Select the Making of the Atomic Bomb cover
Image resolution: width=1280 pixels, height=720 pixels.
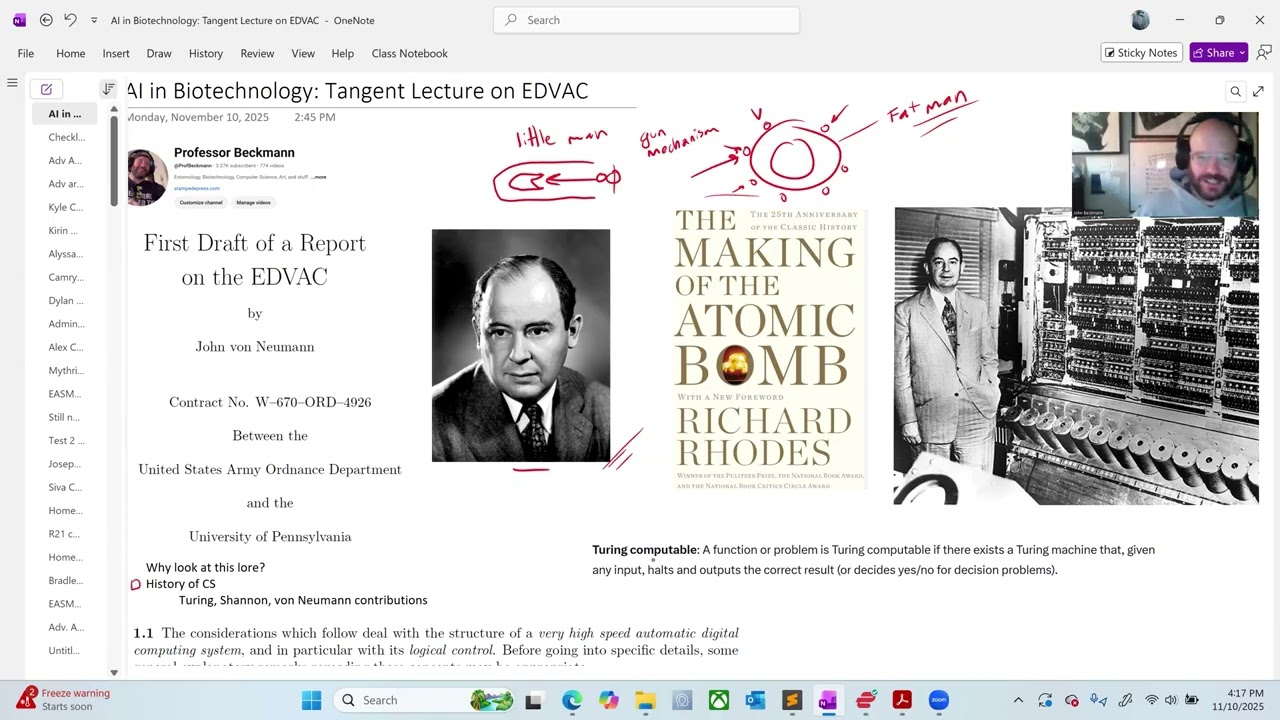(x=770, y=349)
